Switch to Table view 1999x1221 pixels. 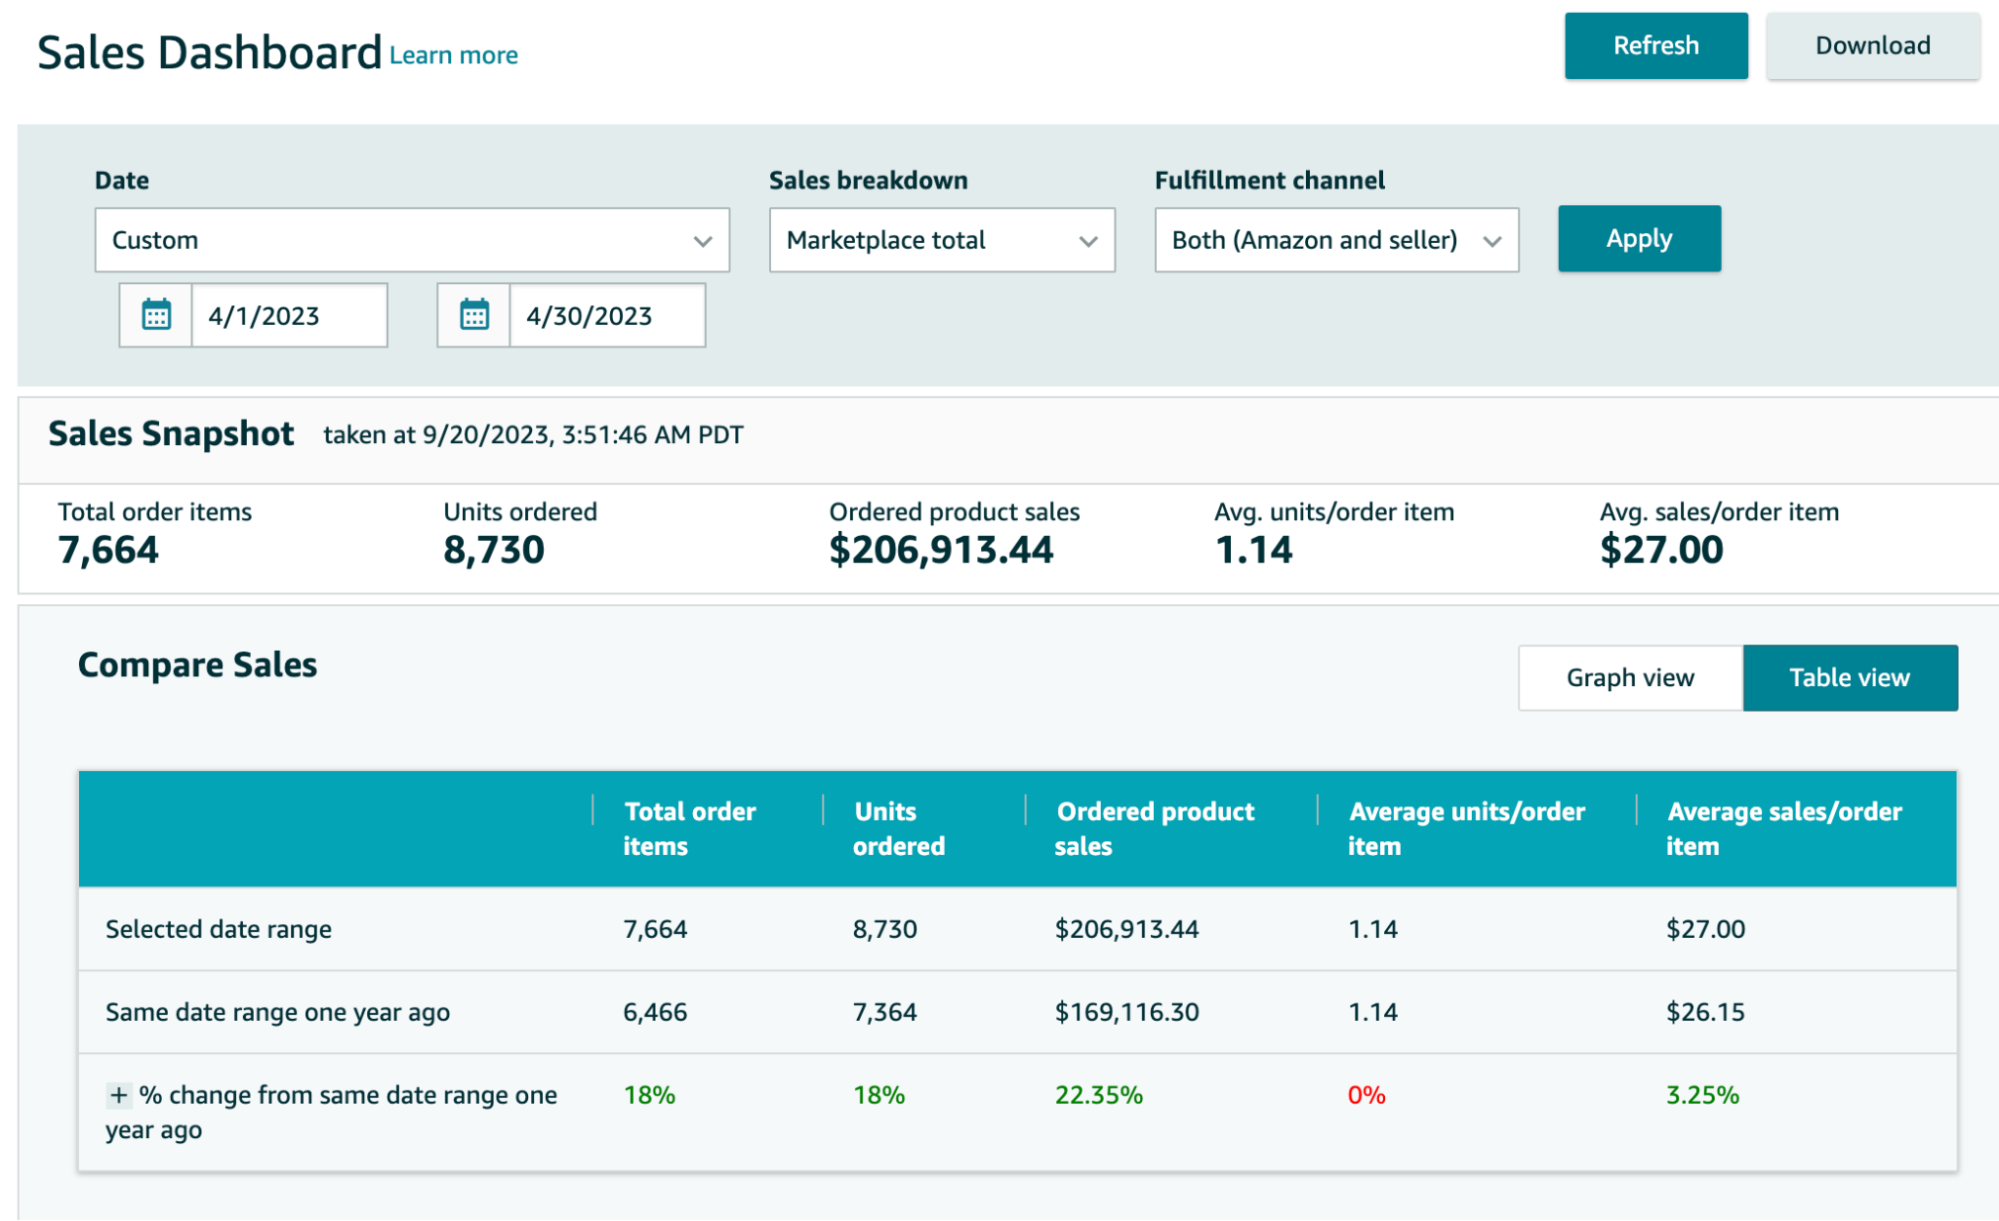(1849, 678)
